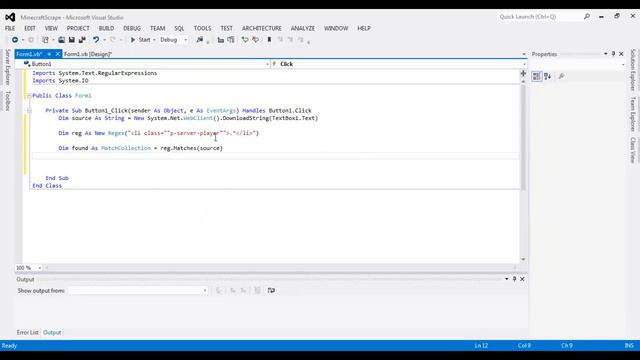Open the TEAM menu

[x=158, y=29]
